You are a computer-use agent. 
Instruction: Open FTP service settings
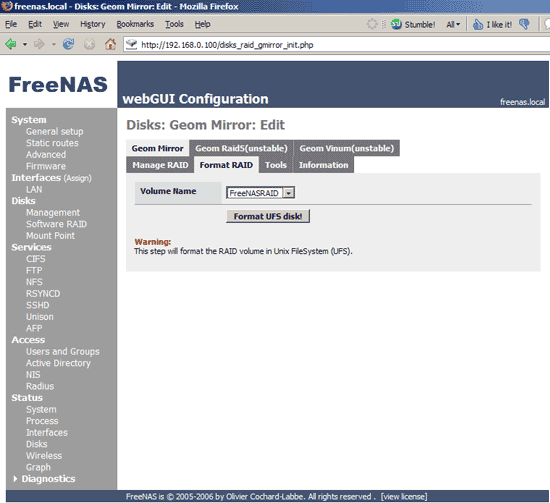click(34, 270)
